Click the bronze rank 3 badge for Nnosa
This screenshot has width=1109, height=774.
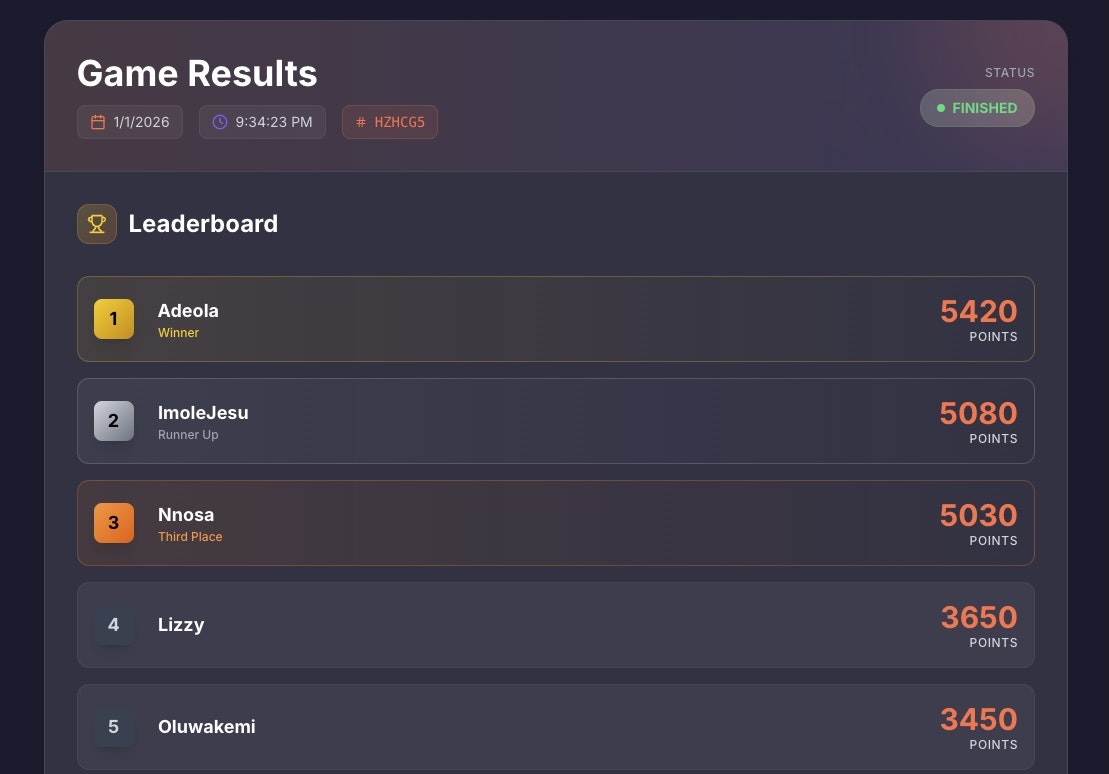point(113,522)
